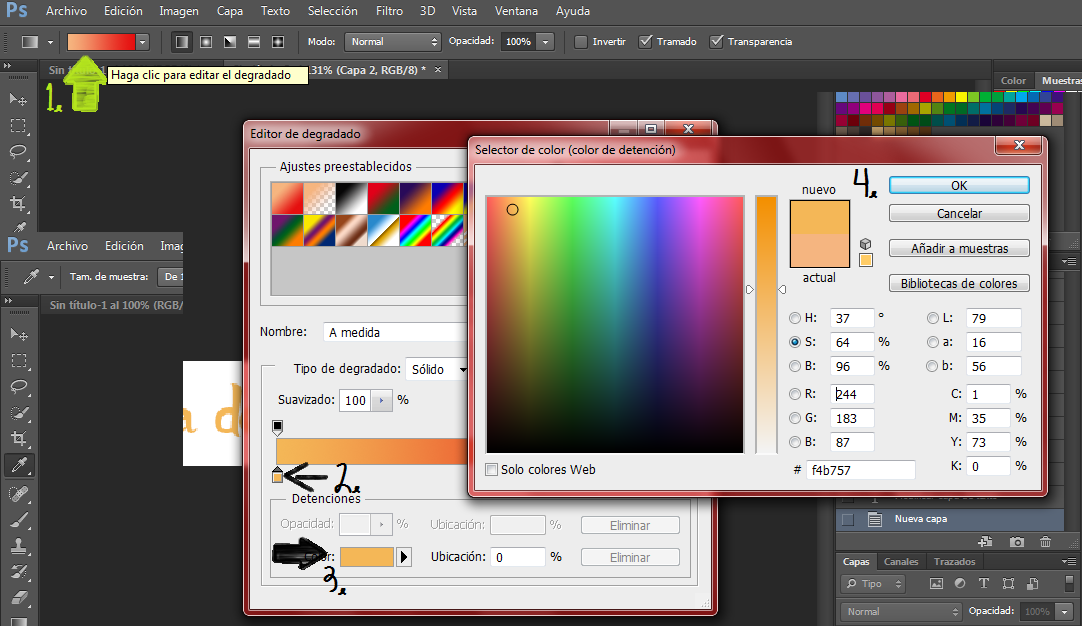
Task: Click the Color stop swatch under Detenciones
Action: pyautogui.click(x=367, y=557)
